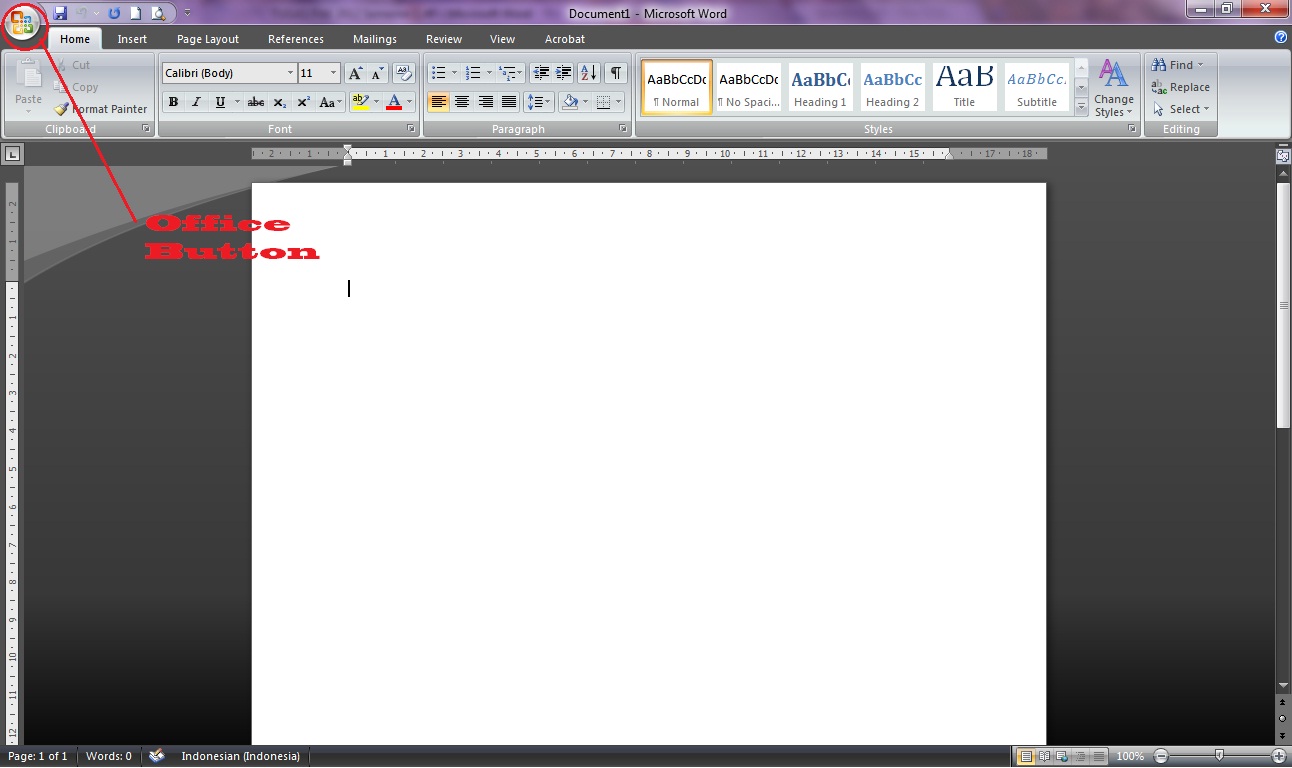This screenshot has height=768, width=1292.
Task: Apply the yellow text highlight color
Action: pos(360,102)
